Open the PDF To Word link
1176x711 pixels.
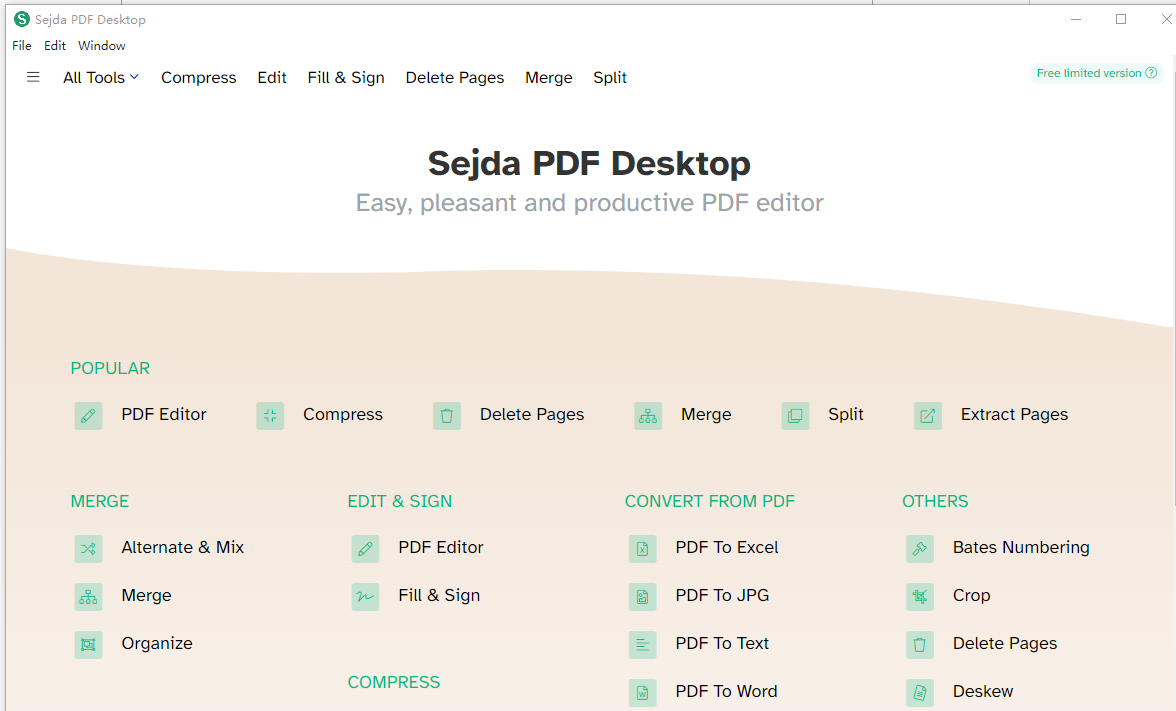[x=726, y=692]
